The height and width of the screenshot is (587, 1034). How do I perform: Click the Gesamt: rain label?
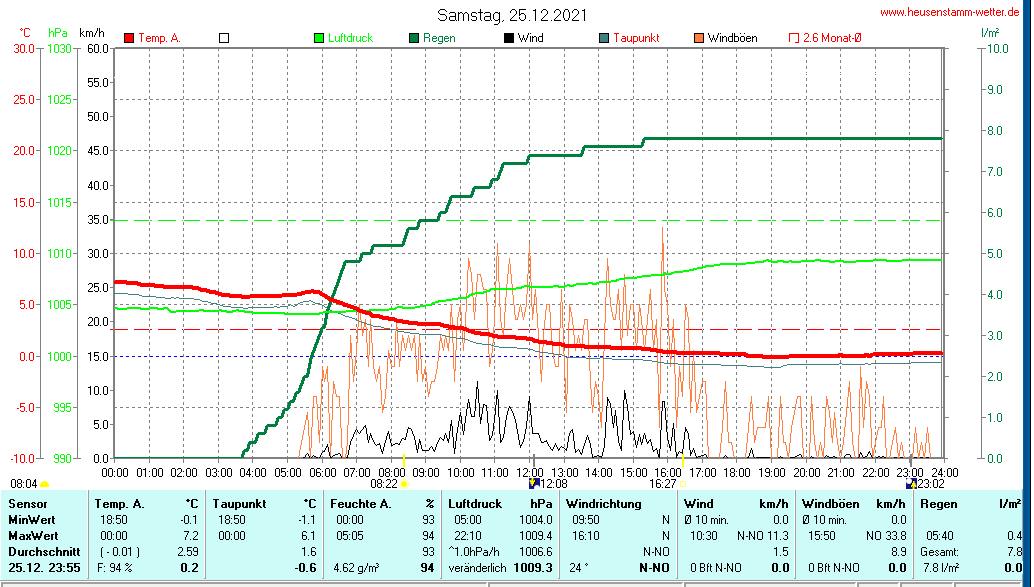939,551
